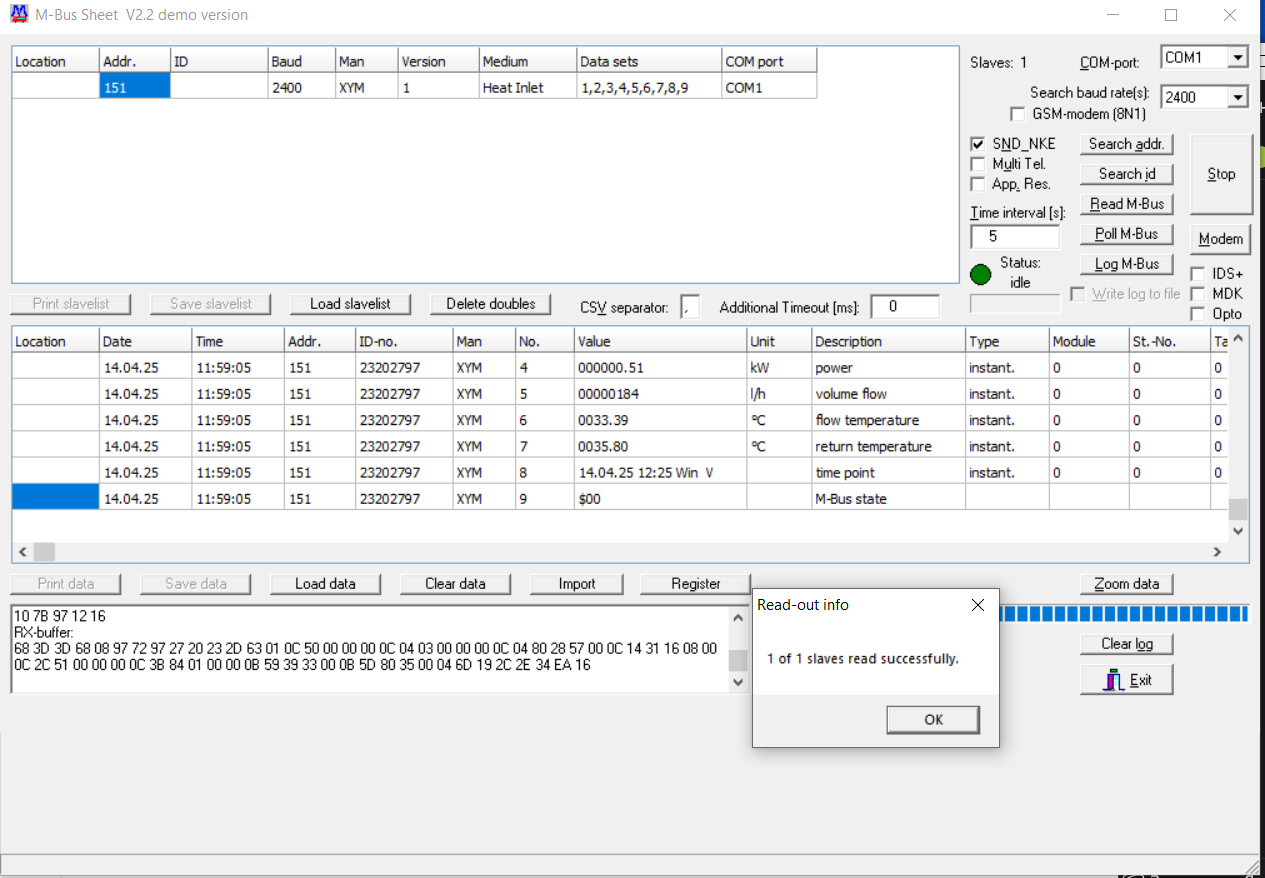Image resolution: width=1265 pixels, height=878 pixels.
Task: Click the Clear data button
Action: tap(455, 584)
